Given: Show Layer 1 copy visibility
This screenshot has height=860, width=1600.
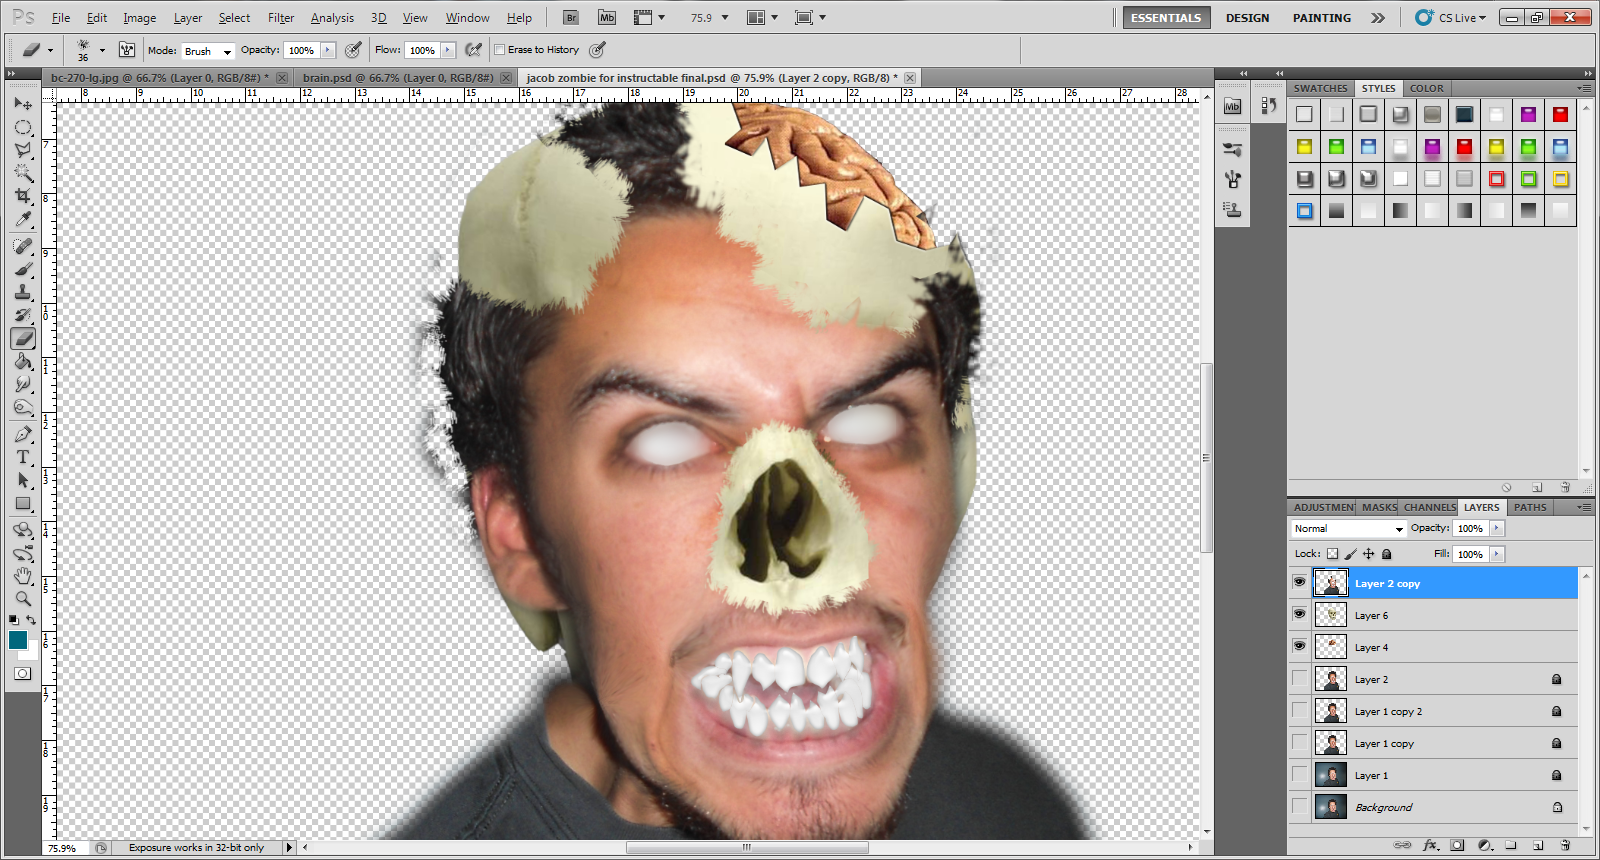Looking at the screenshot, I should [x=1299, y=742].
